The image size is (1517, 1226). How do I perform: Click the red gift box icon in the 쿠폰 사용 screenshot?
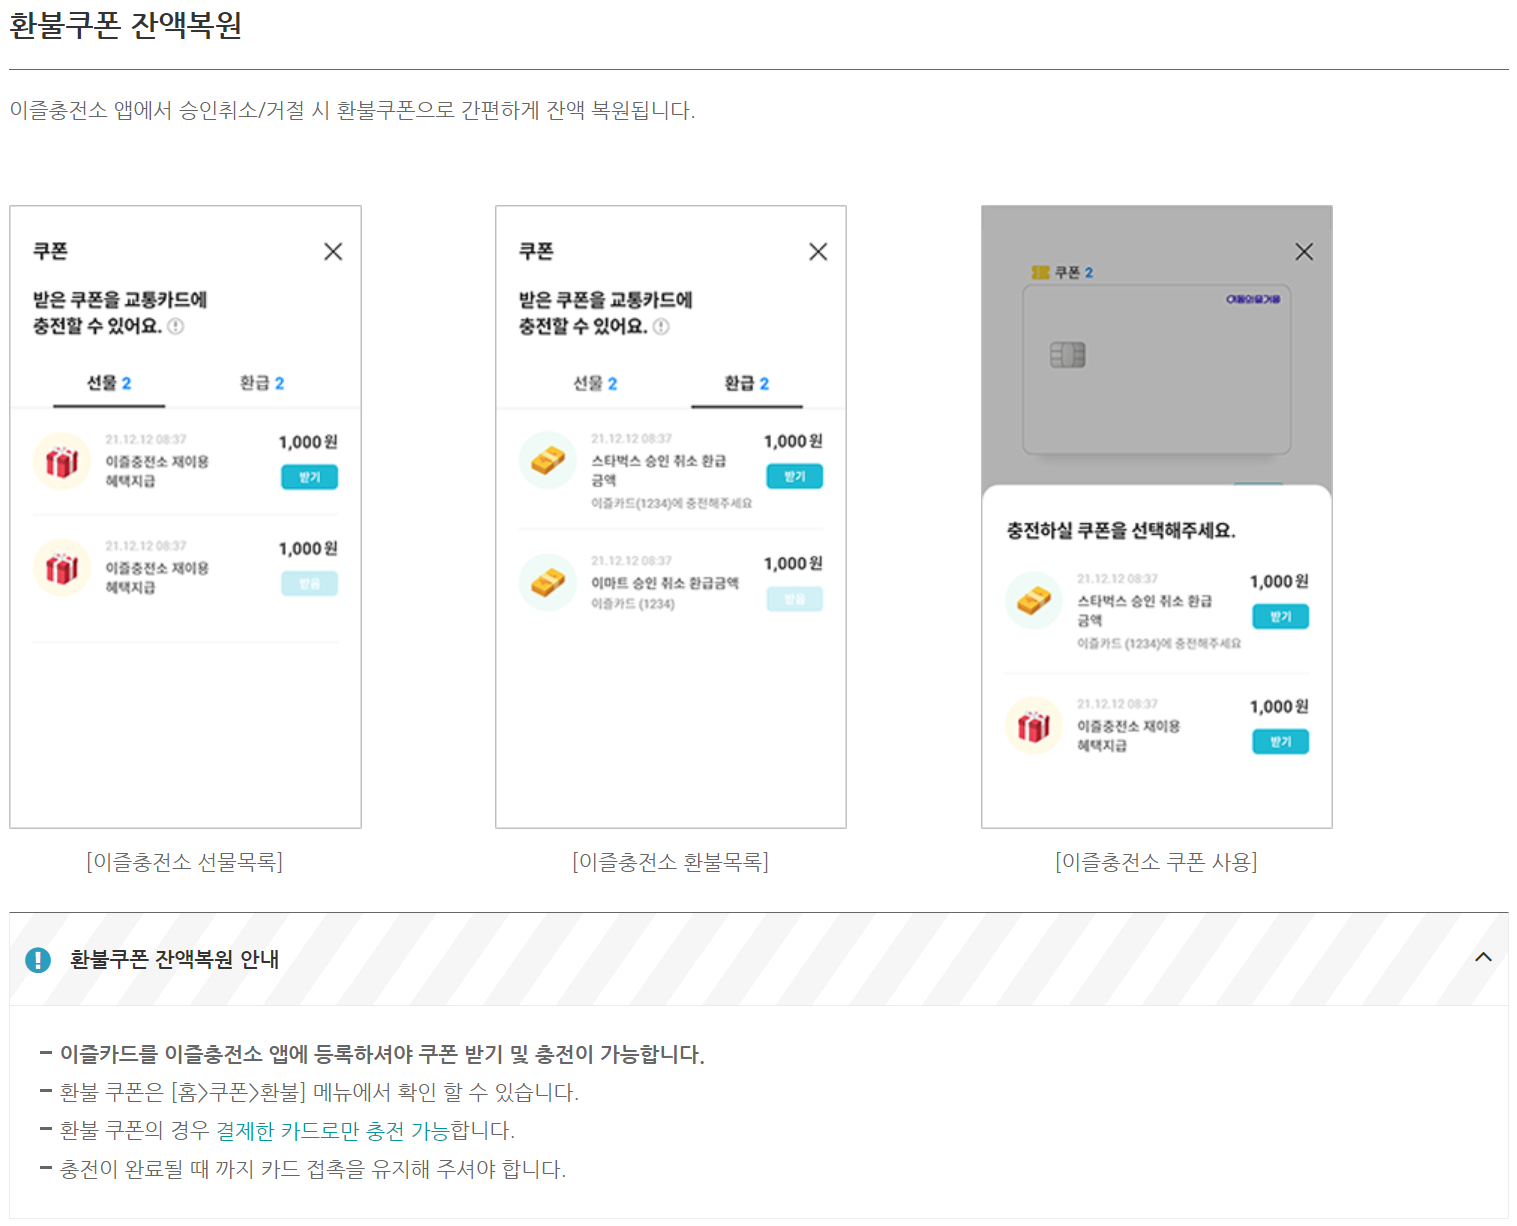[1034, 726]
